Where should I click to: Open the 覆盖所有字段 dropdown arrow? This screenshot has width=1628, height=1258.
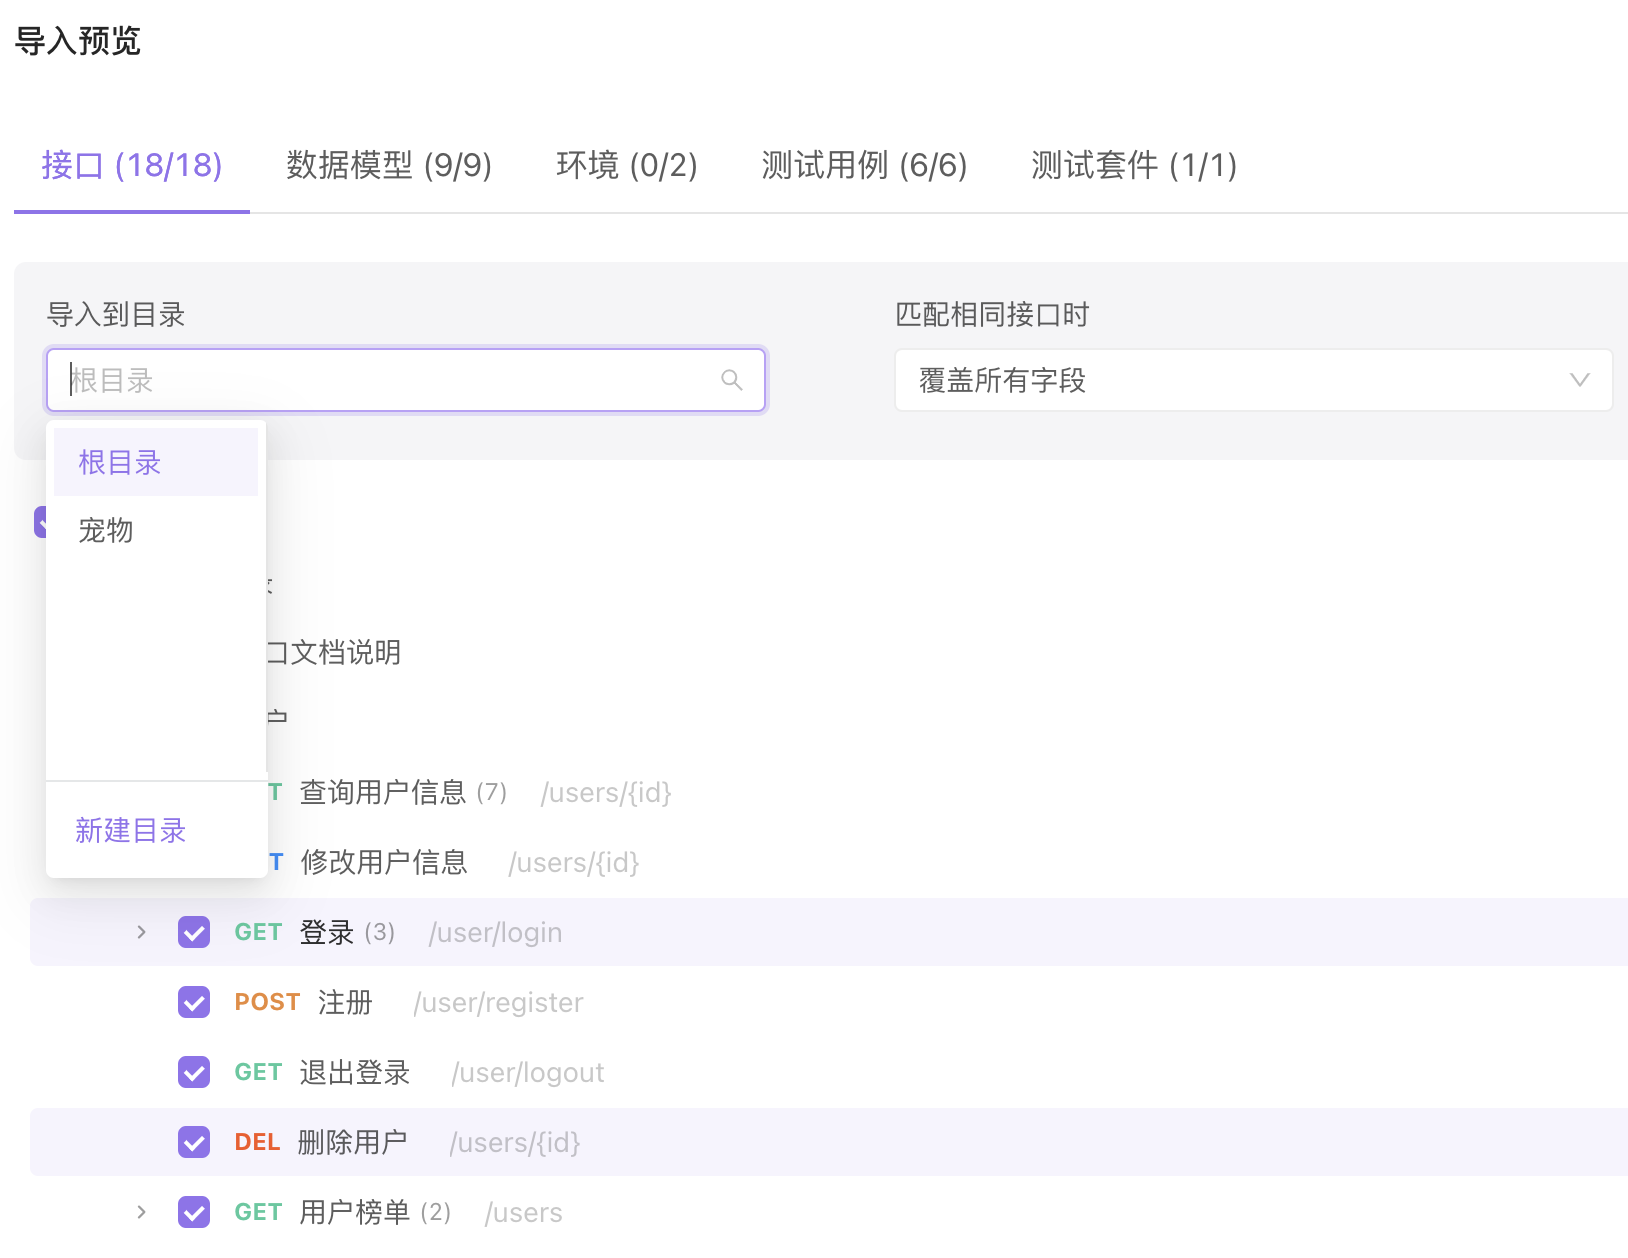pos(1579,380)
